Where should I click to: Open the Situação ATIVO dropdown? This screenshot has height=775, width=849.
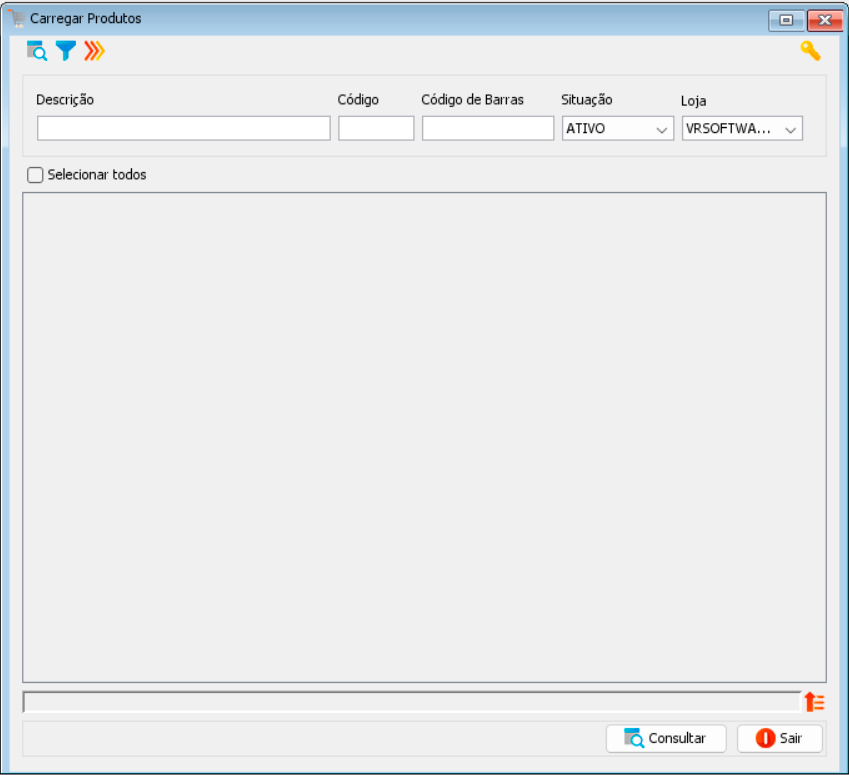(618, 128)
